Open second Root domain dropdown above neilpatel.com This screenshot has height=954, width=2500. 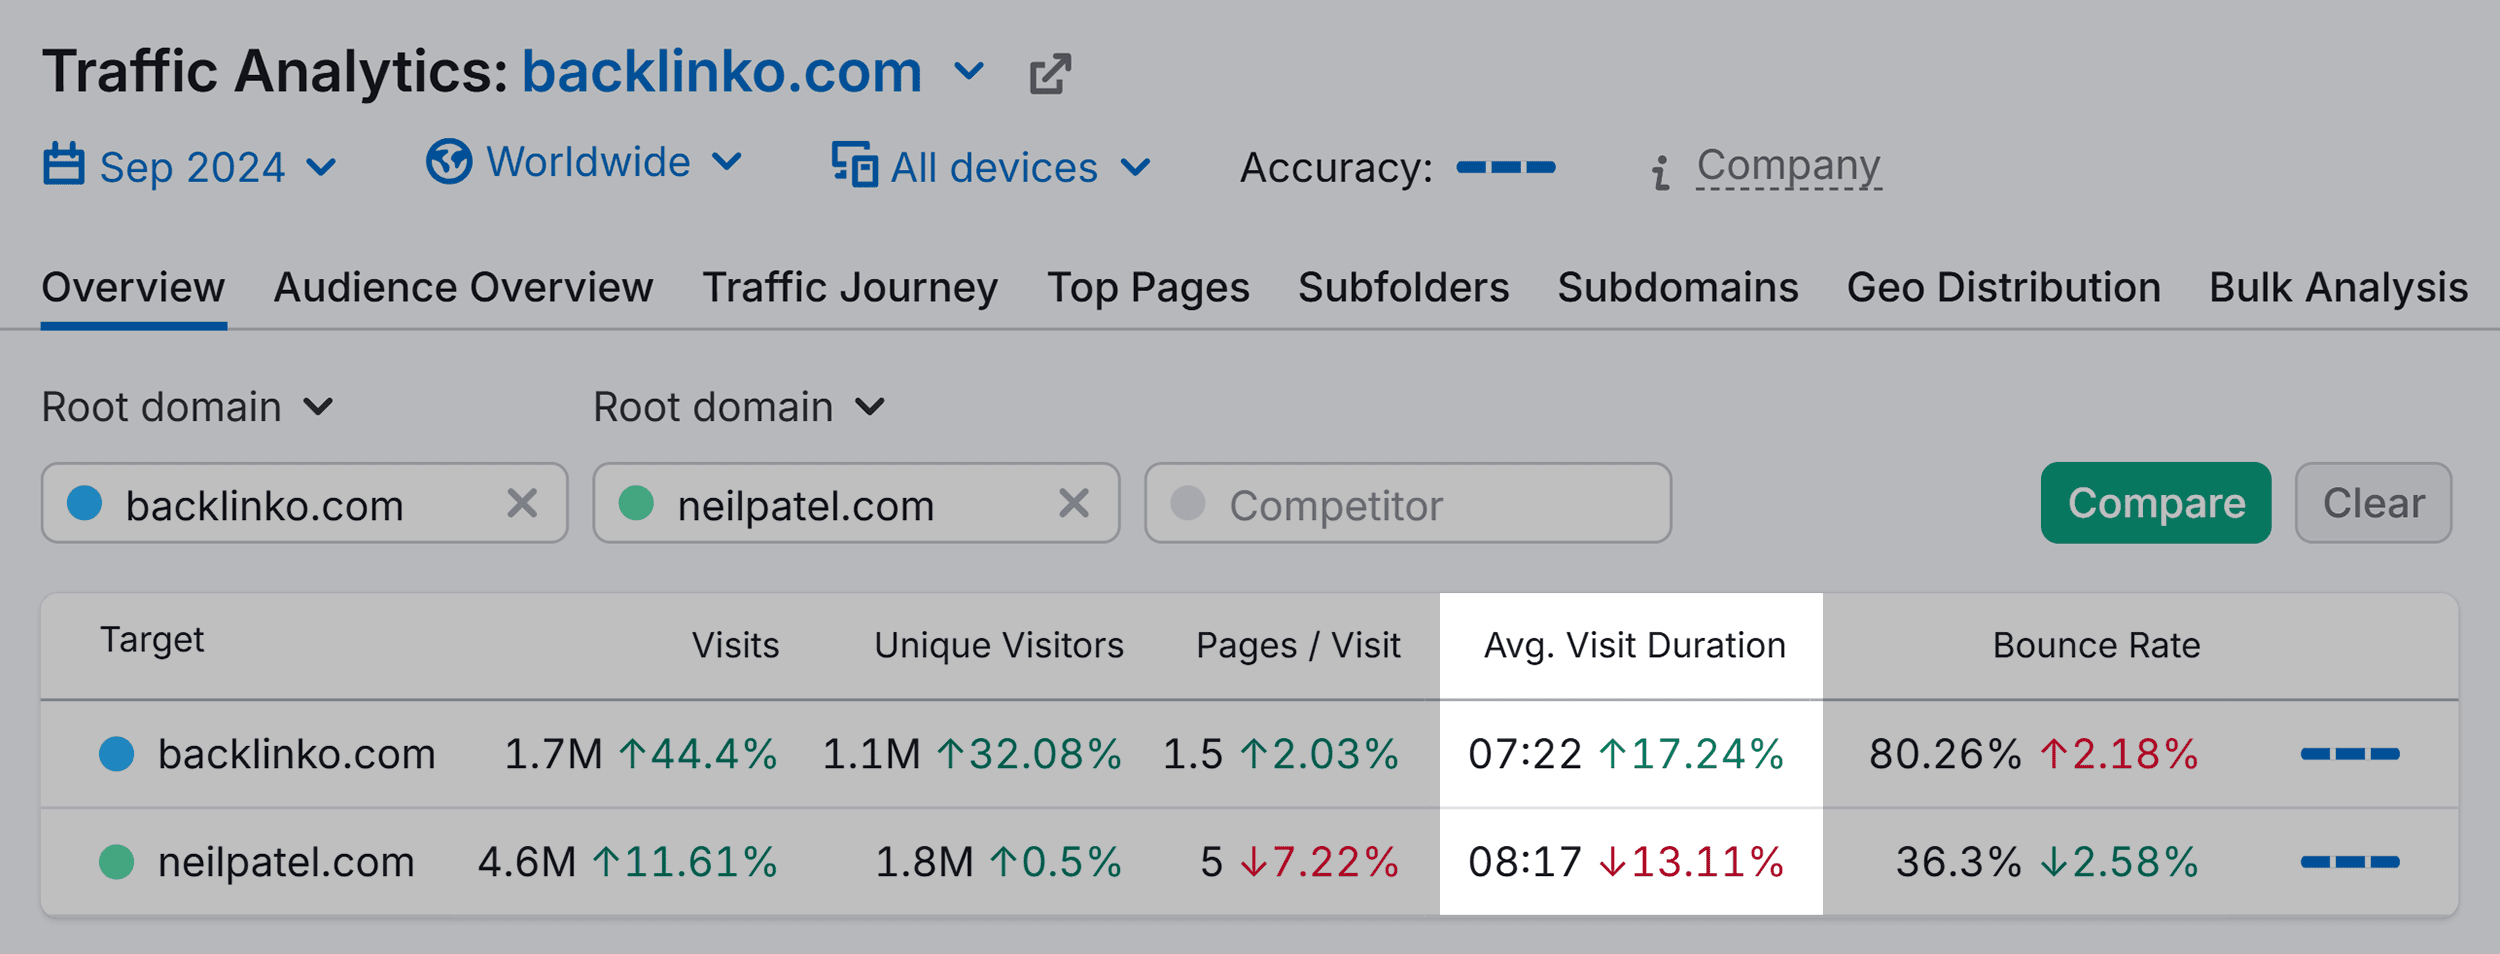point(740,407)
